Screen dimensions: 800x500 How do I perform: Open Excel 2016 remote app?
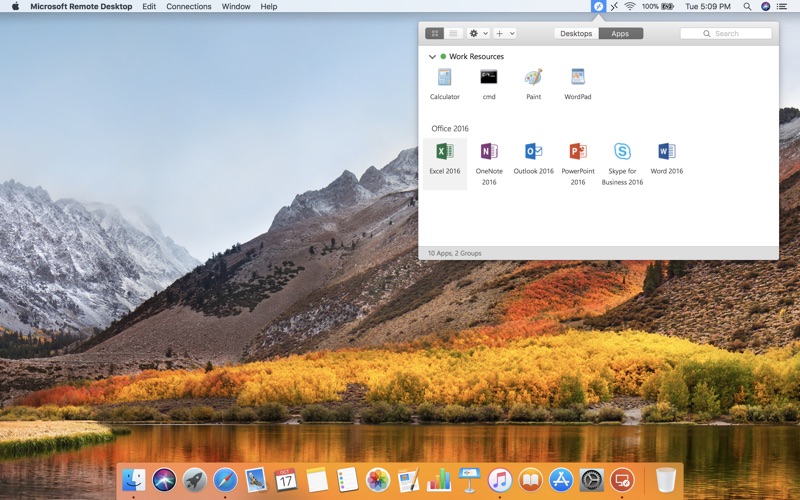pos(445,152)
